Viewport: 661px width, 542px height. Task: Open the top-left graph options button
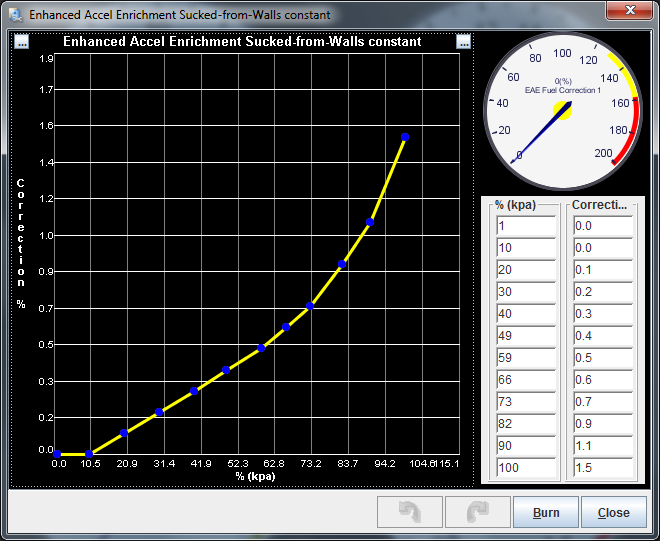point(22,42)
